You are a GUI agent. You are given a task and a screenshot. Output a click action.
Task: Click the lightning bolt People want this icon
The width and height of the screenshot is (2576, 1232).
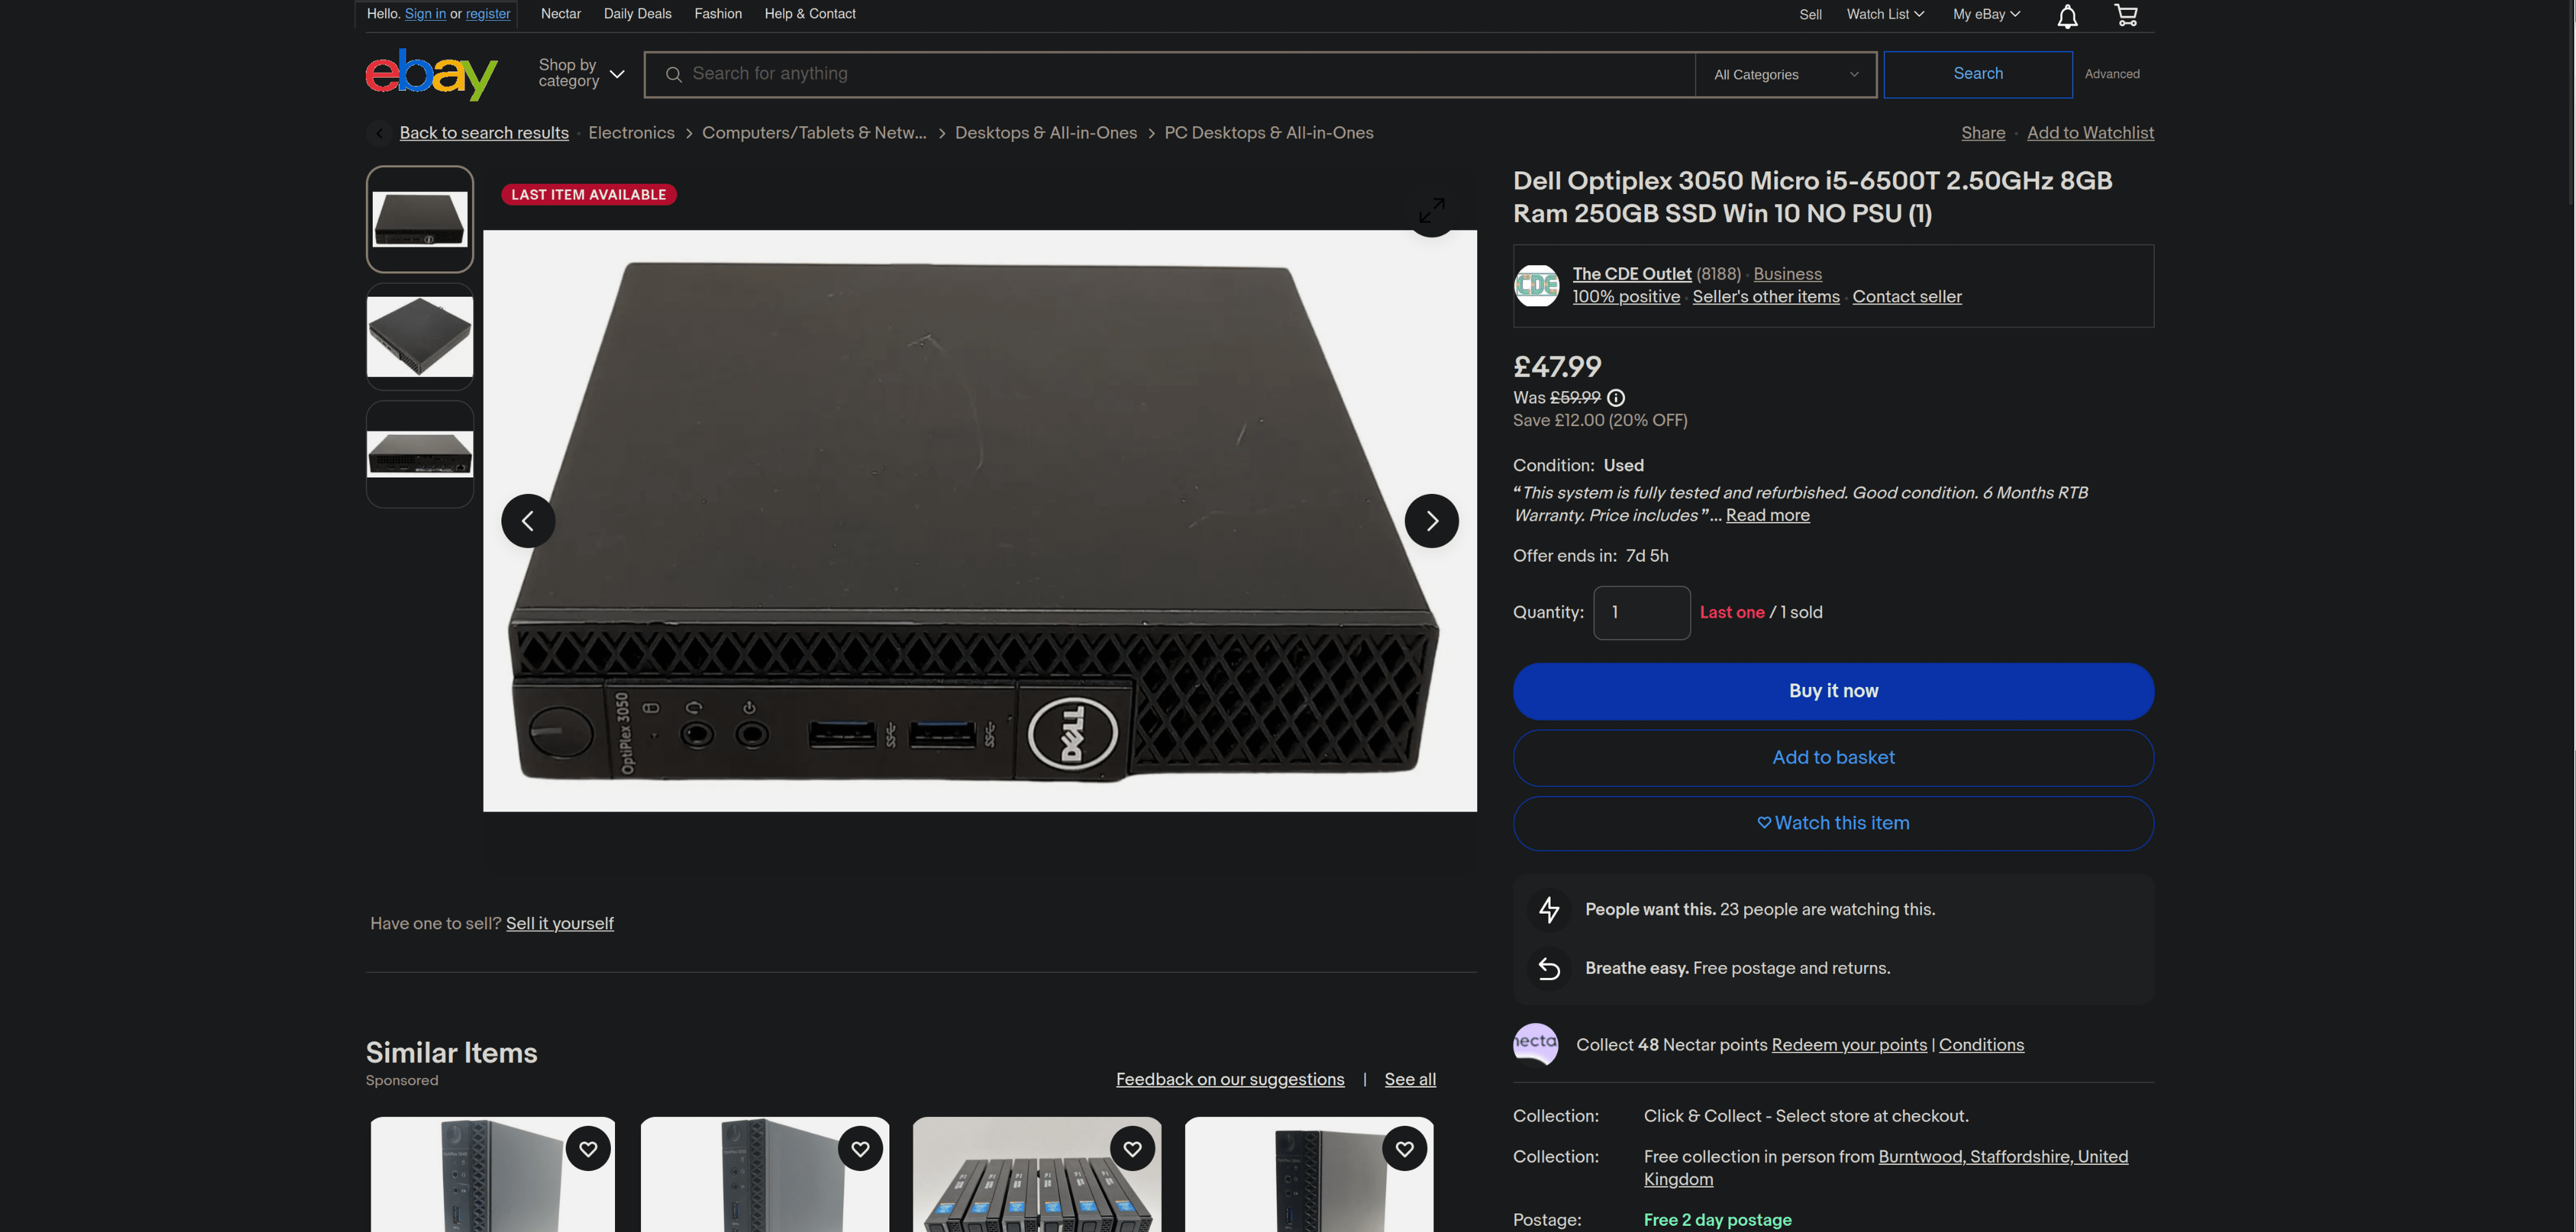(x=1549, y=910)
